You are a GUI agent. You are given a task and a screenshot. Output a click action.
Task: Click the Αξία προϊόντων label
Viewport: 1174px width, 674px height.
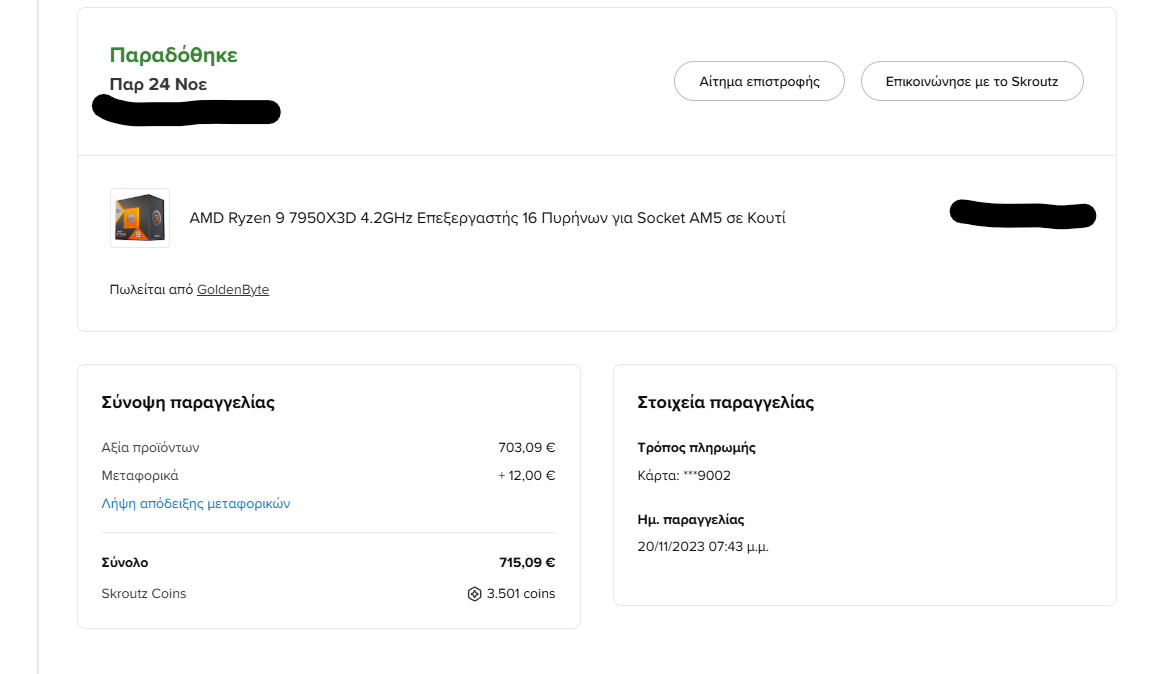point(150,448)
